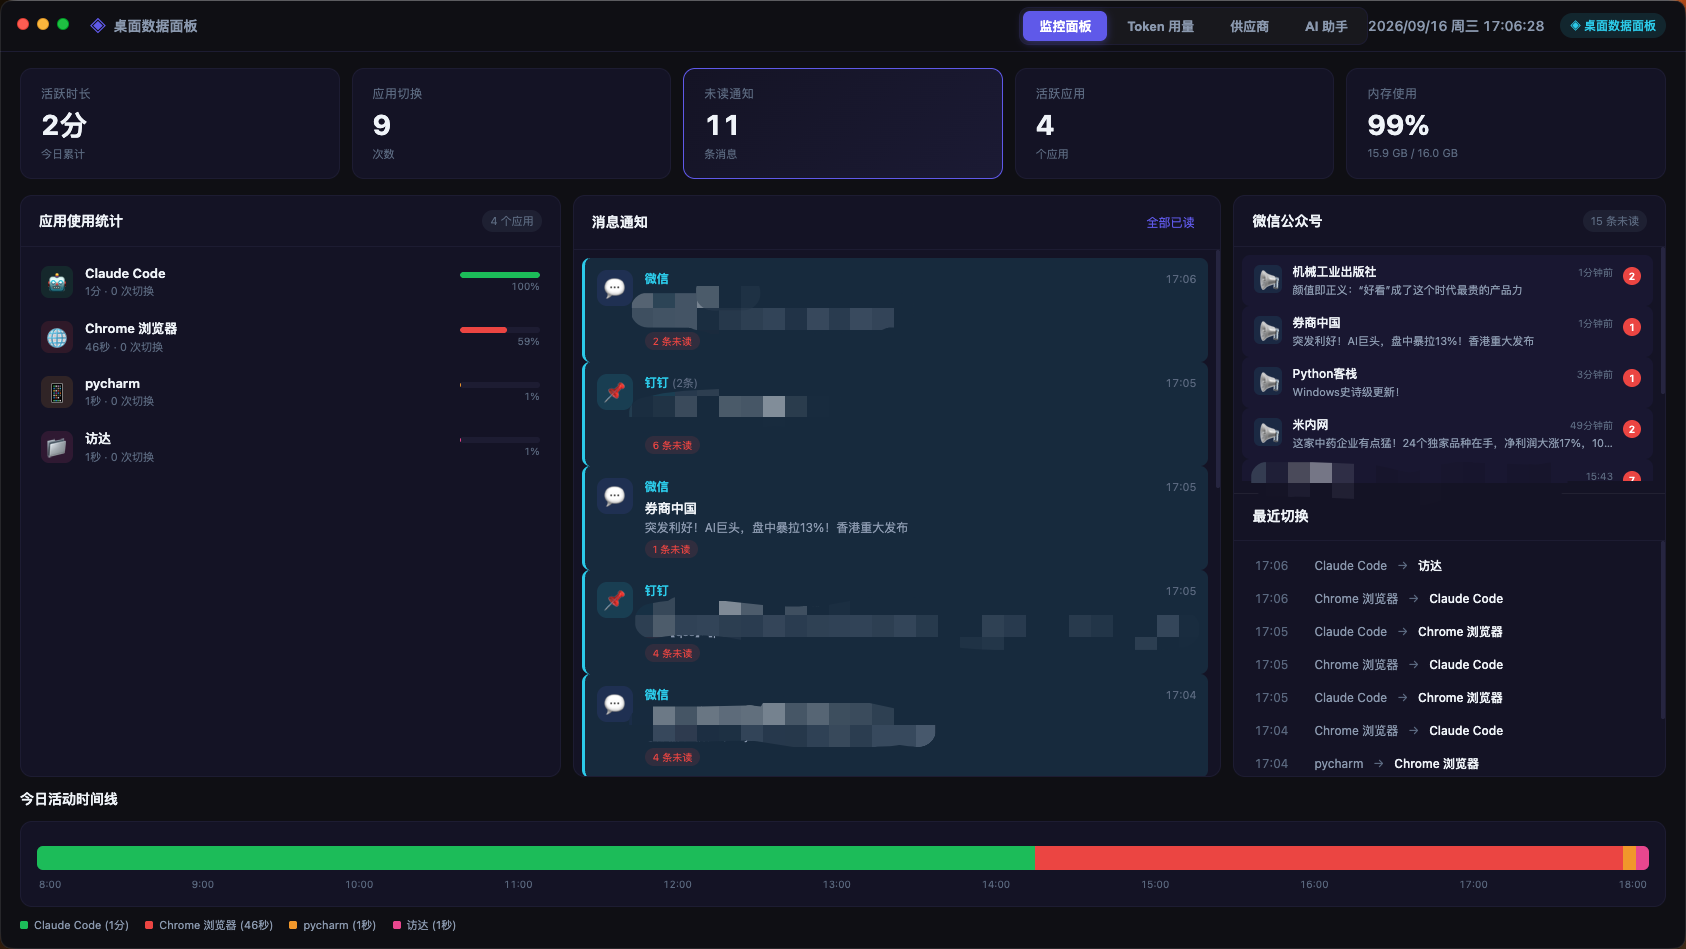The width and height of the screenshot is (1686, 949).
Task: Click the 访达 folder icon
Action: pyautogui.click(x=57, y=447)
